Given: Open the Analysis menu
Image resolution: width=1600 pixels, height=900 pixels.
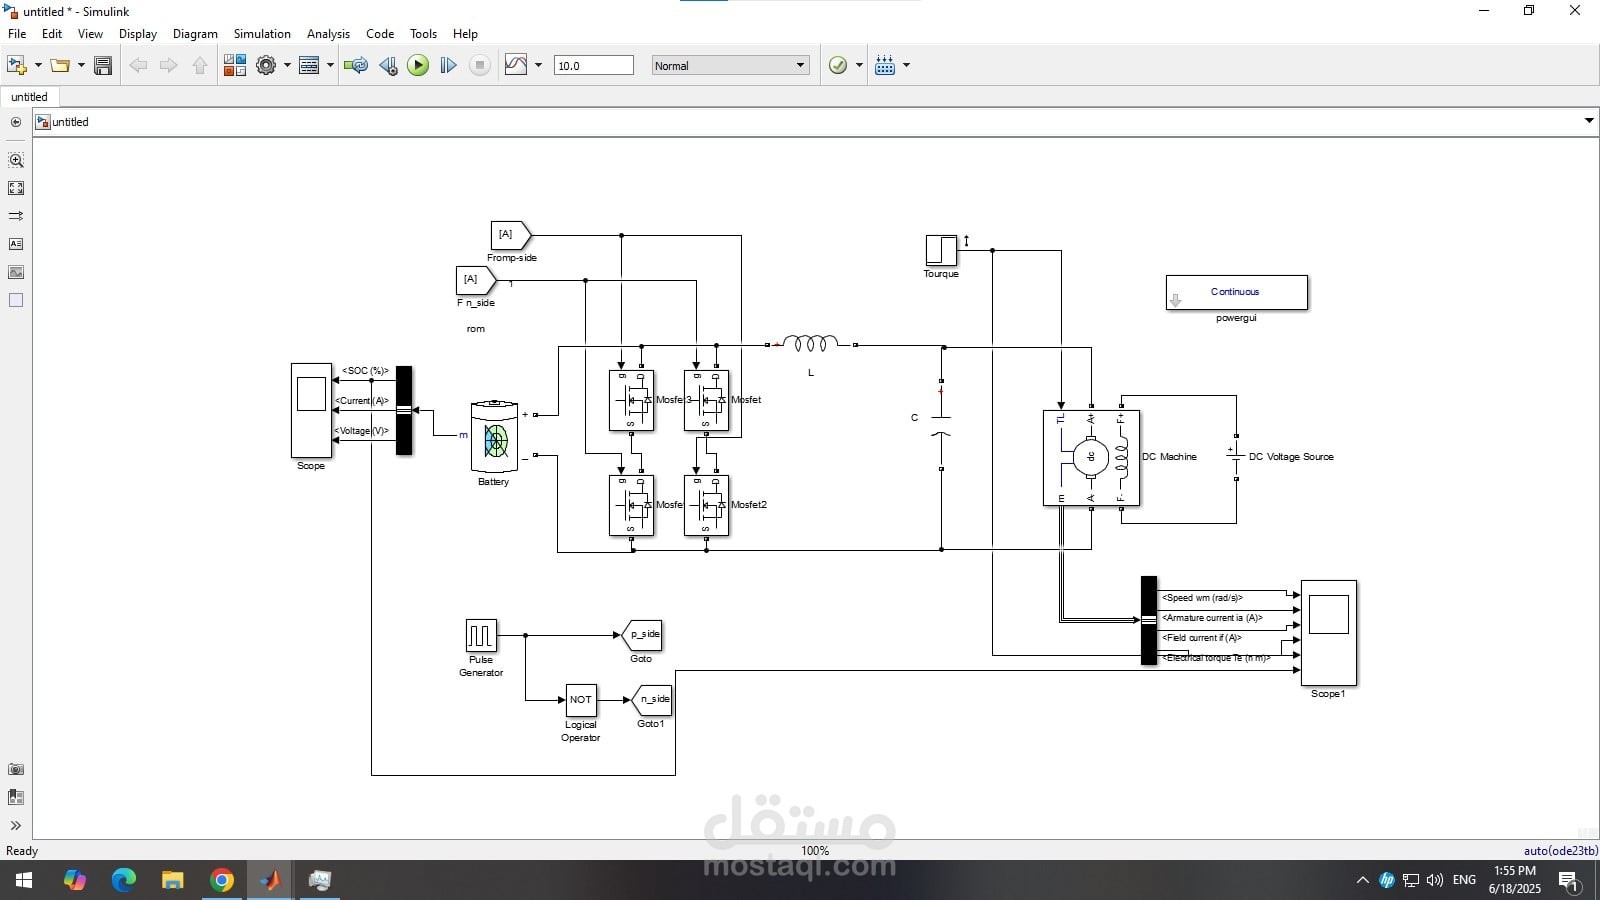Looking at the screenshot, I should click(x=328, y=34).
